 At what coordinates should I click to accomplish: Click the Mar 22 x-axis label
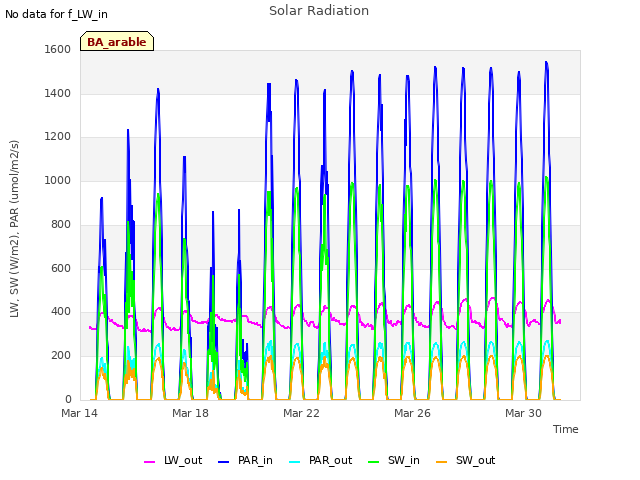301,413
